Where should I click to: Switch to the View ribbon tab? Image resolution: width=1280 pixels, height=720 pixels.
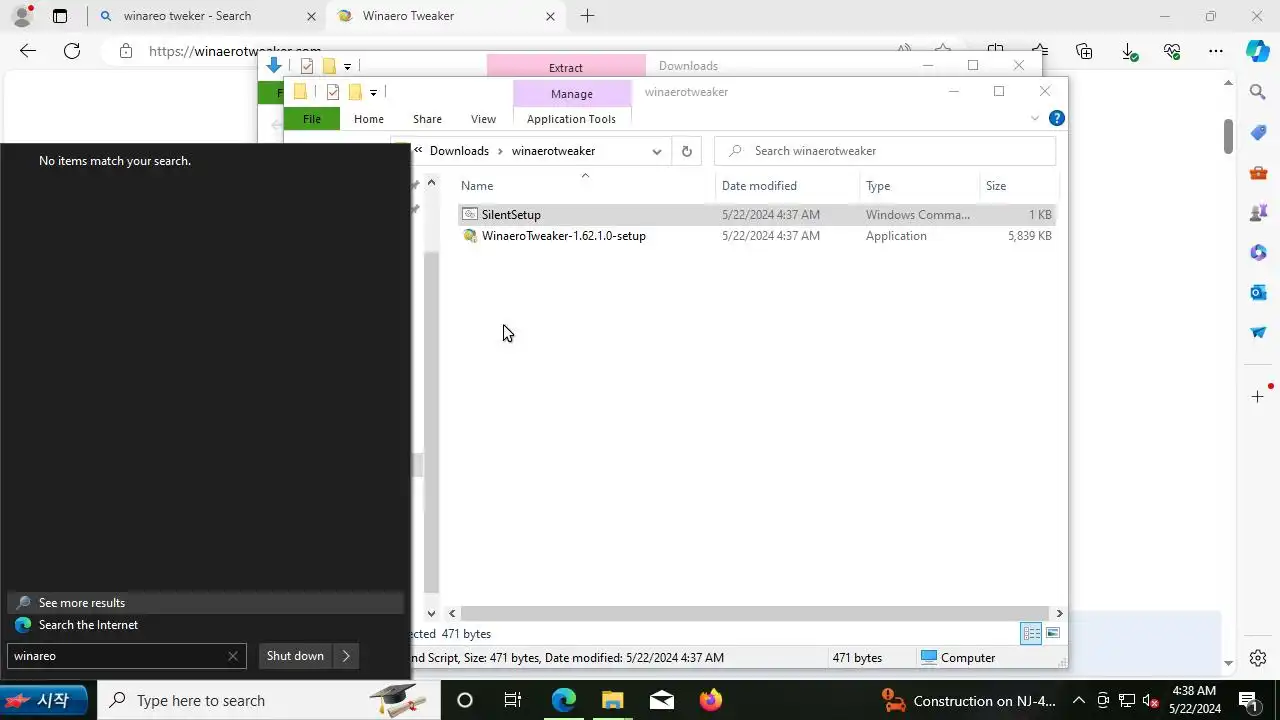pos(483,119)
